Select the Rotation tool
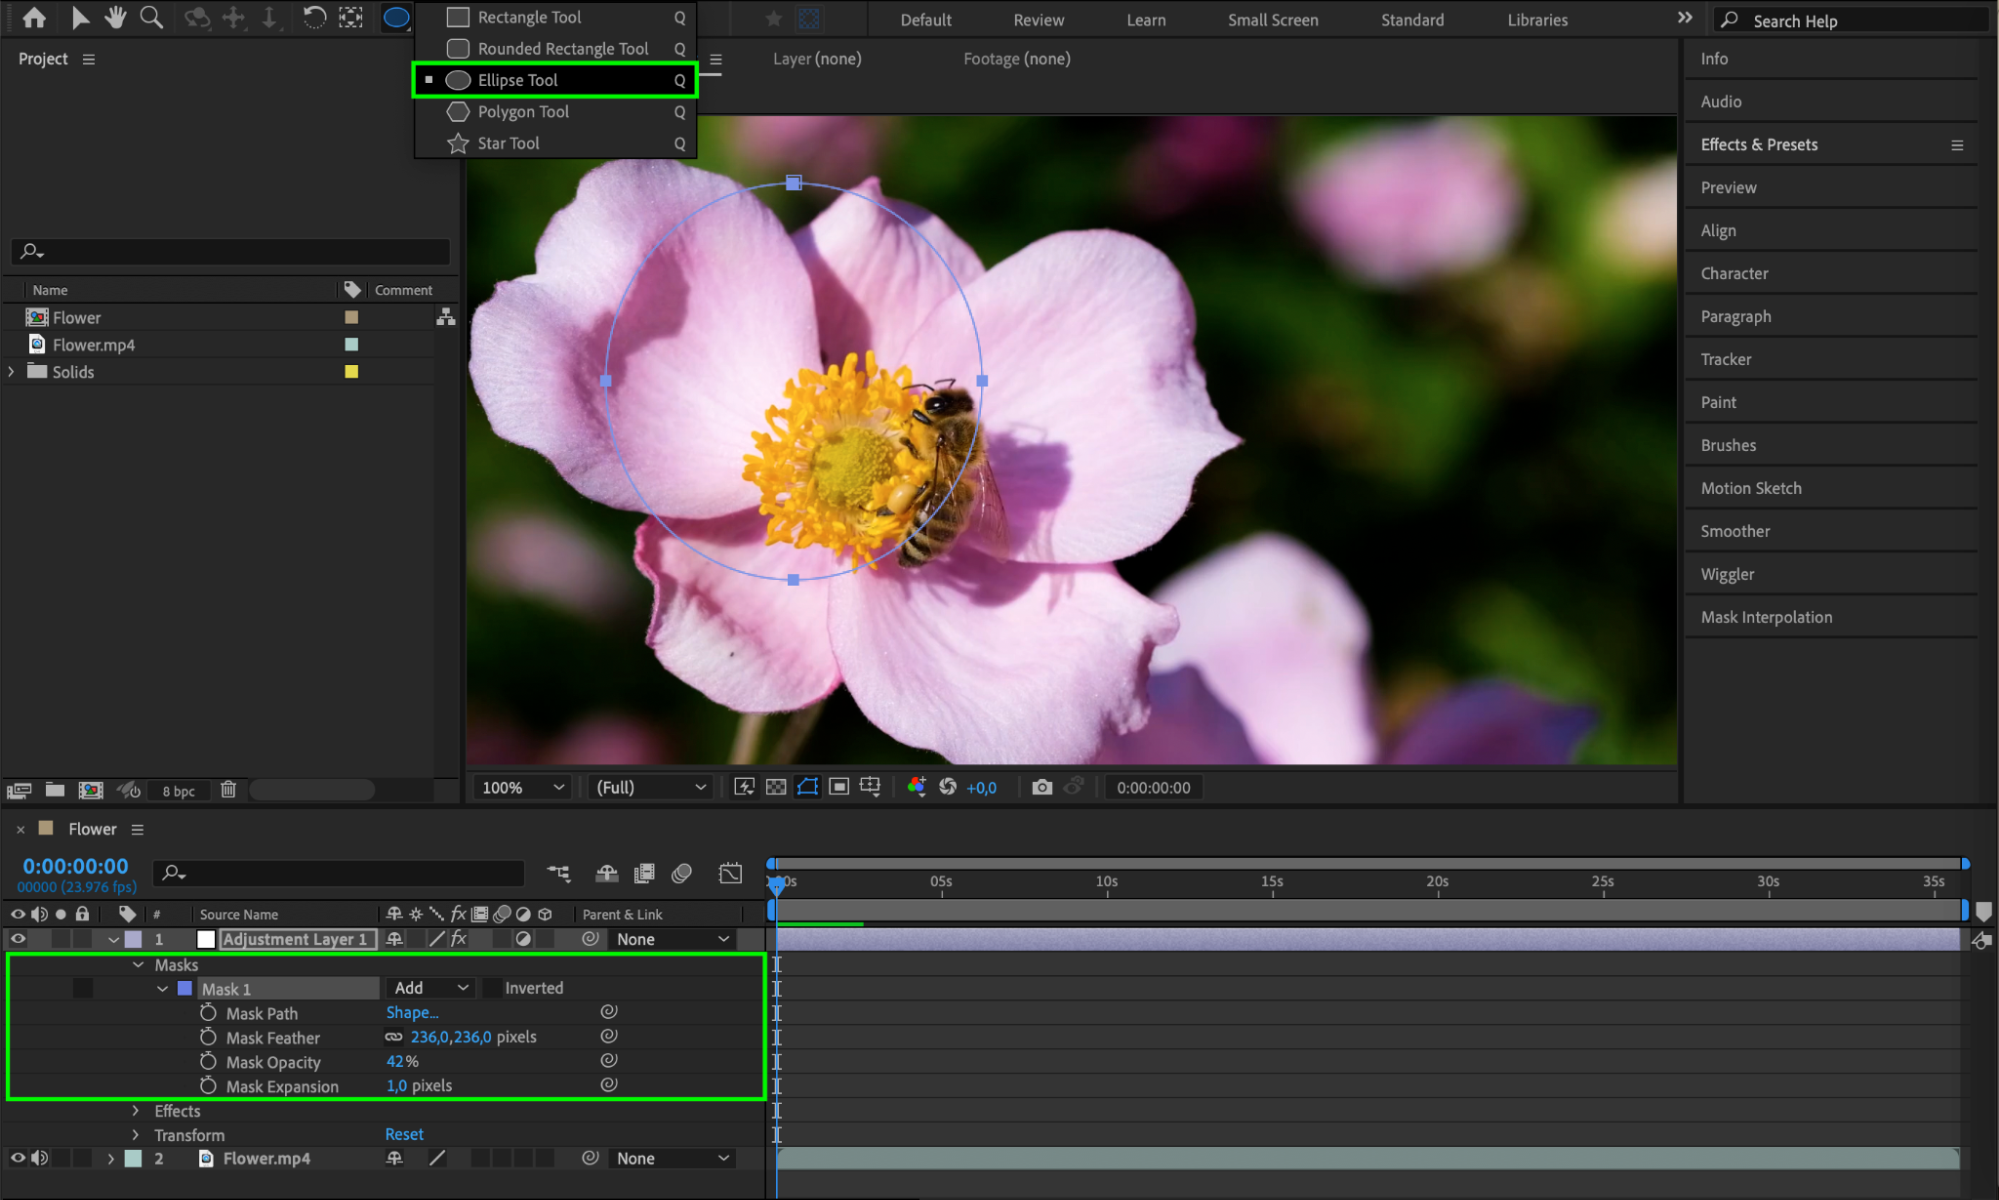 pyautogui.click(x=313, y=17)
